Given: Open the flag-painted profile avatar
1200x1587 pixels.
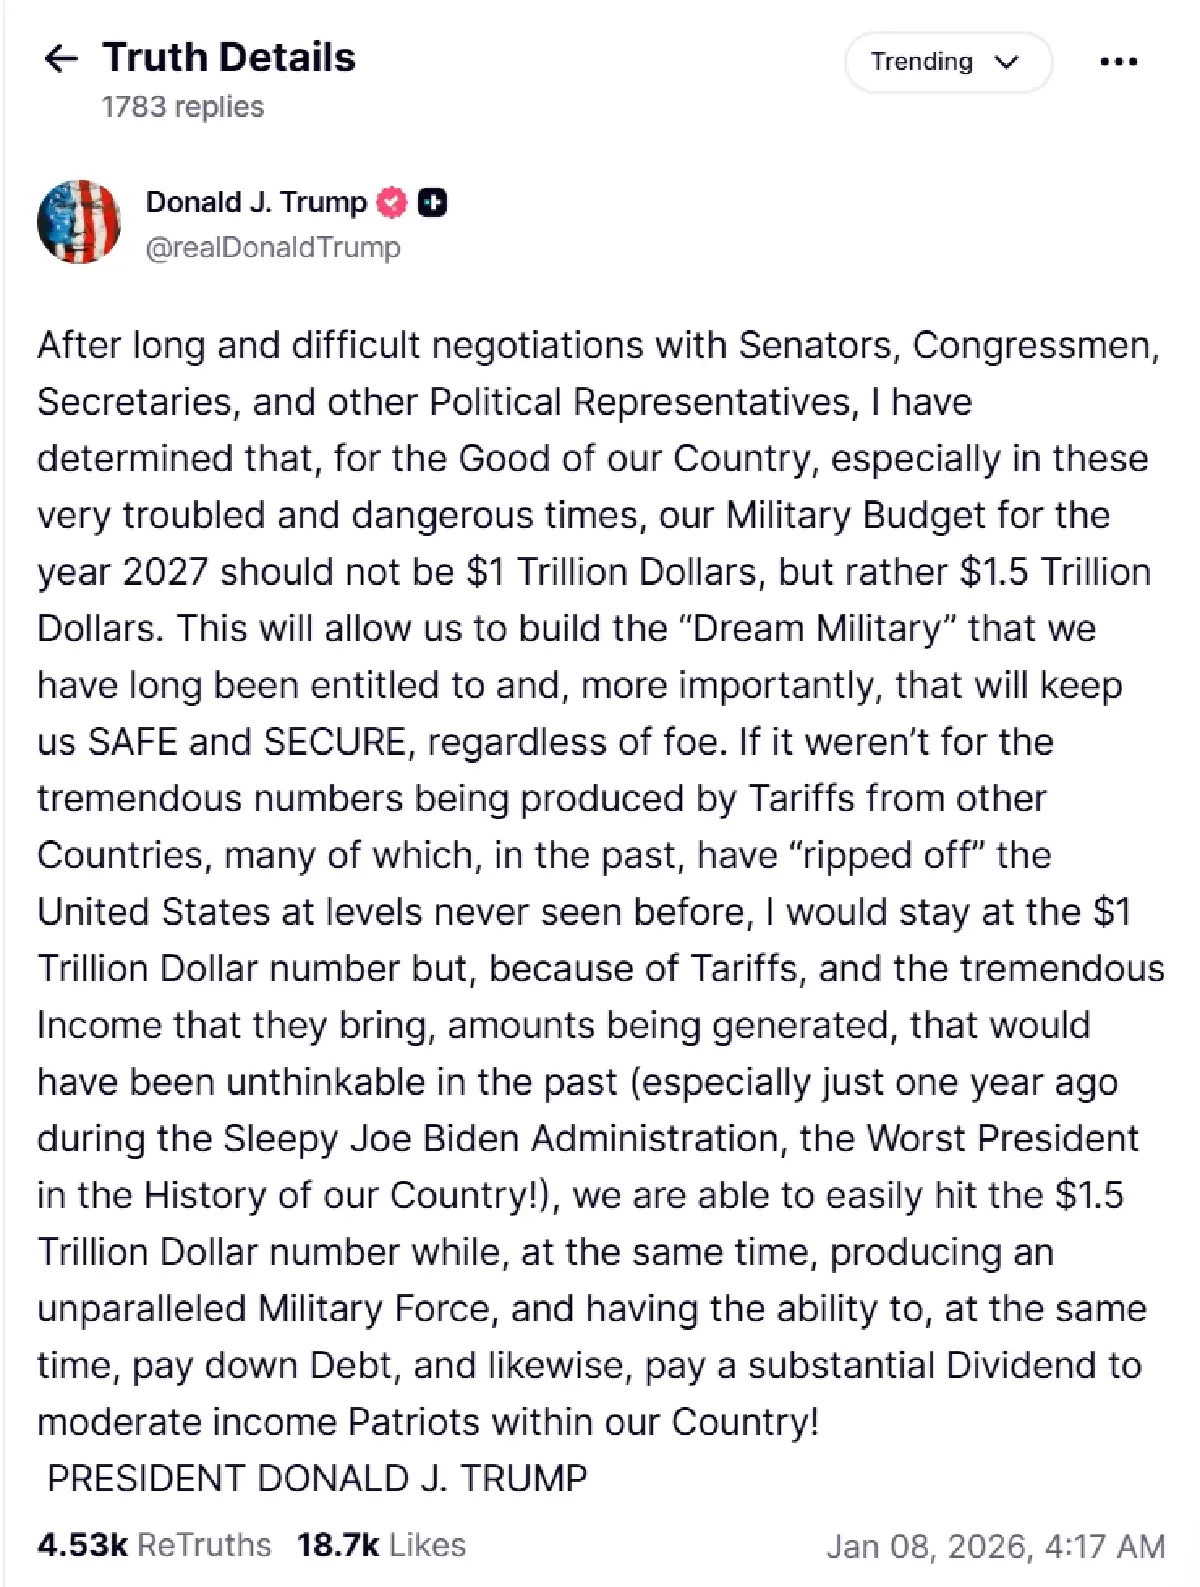Looking at the screenshot, I should (x=79, y=222).
